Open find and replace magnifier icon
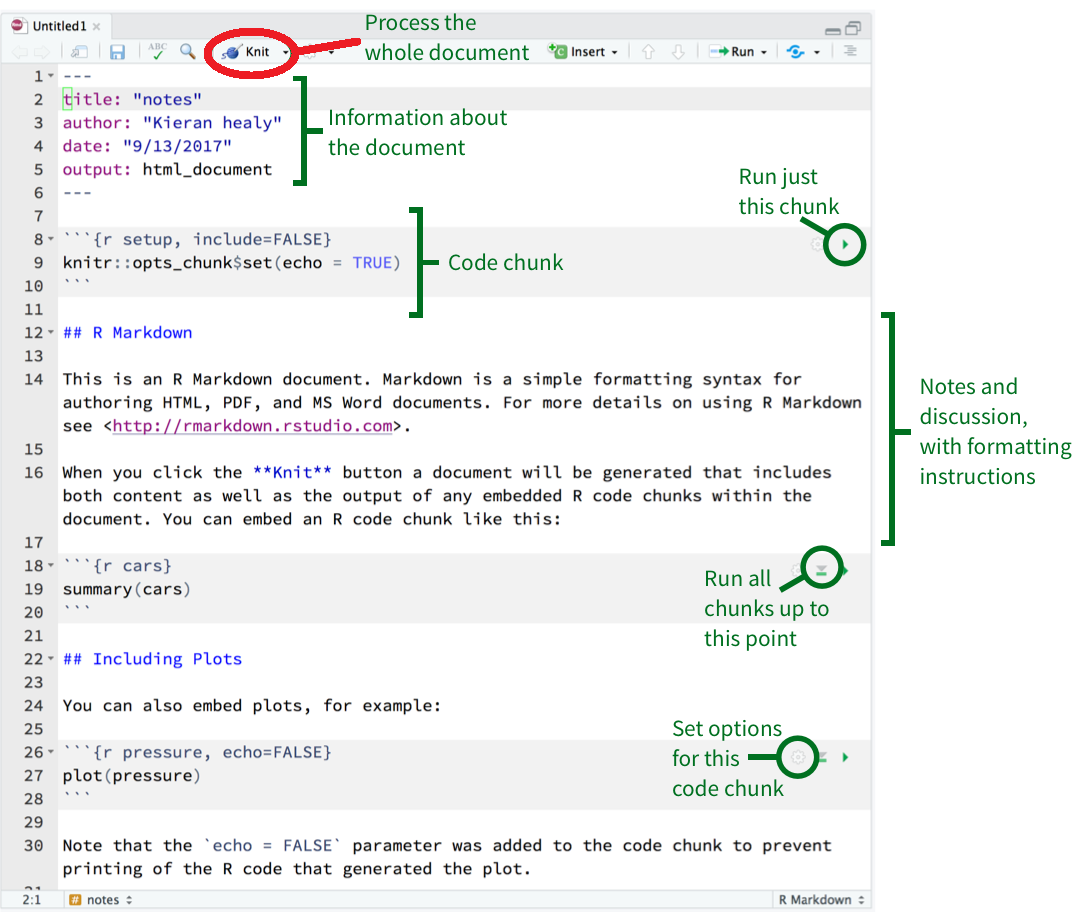The width and height of the screenshot is (1073, 913). pyautogui.click(x=187, y=51)
